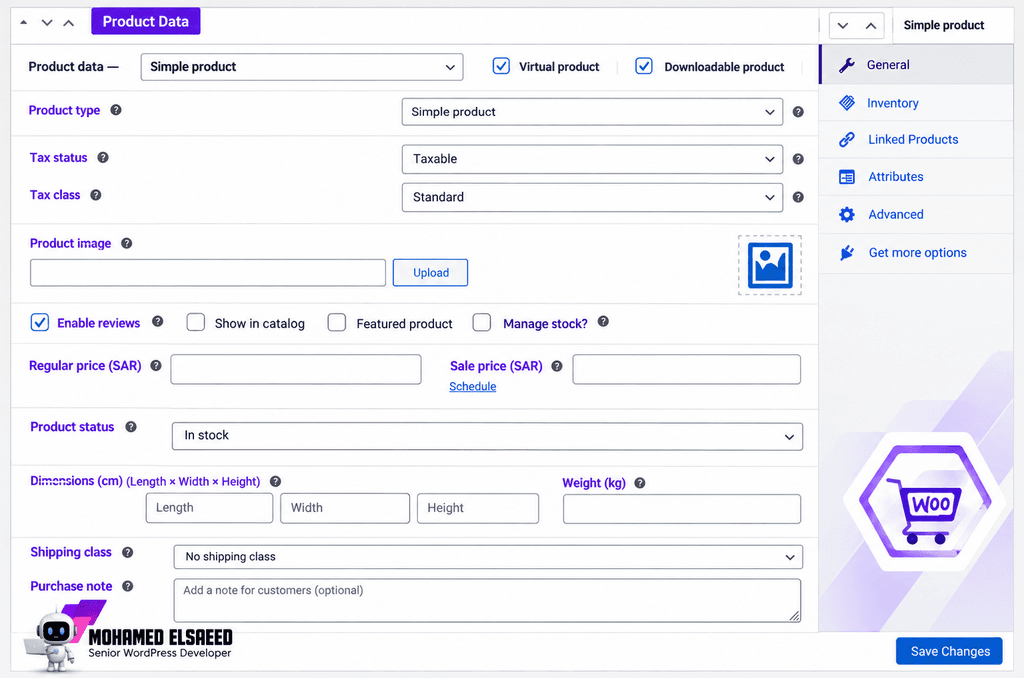Open the No shipping class dropdown
The image size is (1024, 678).
(488, 557)
